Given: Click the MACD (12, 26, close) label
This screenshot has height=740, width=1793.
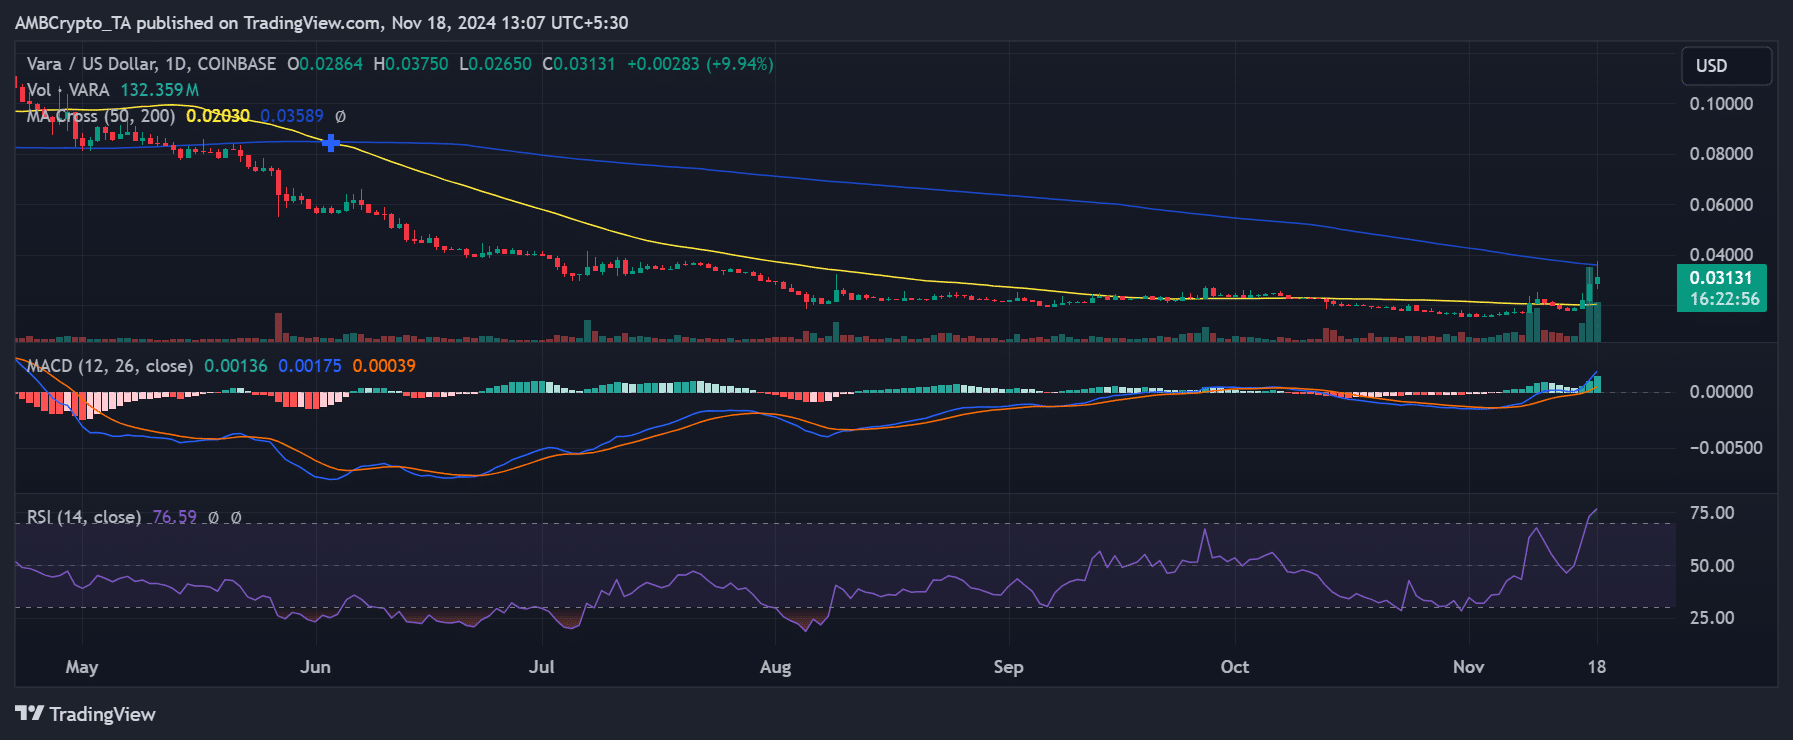Looking at the screenshot, I should point(110,366).
